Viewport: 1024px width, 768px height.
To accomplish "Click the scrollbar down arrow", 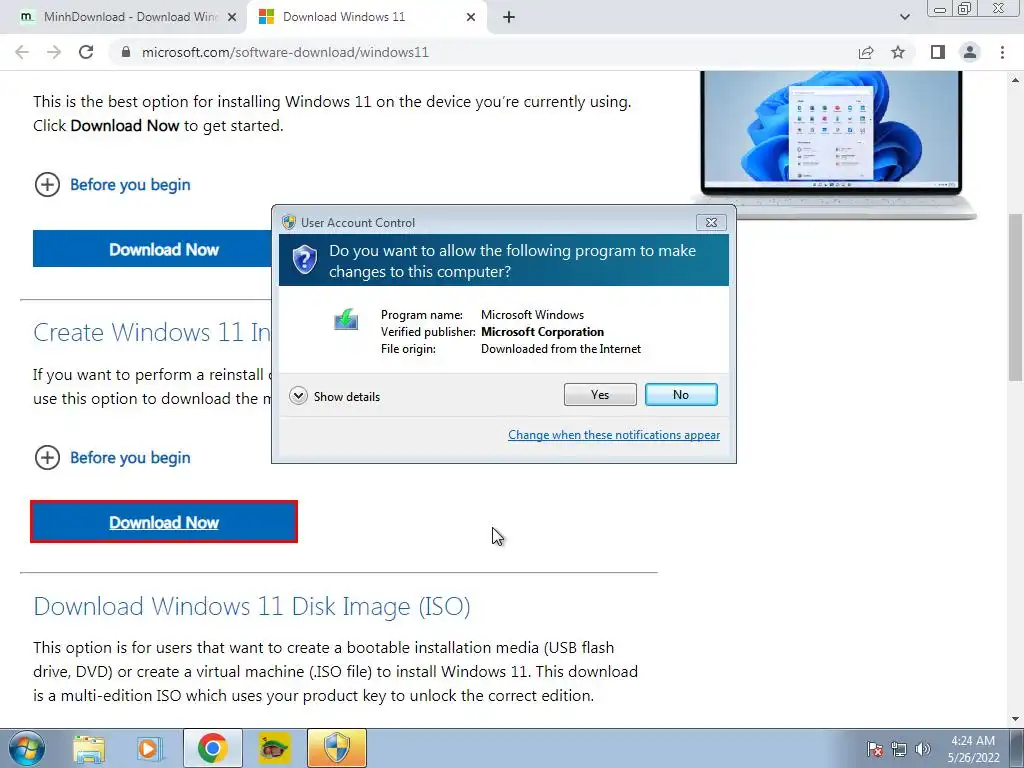I will tap(1016, 720).
